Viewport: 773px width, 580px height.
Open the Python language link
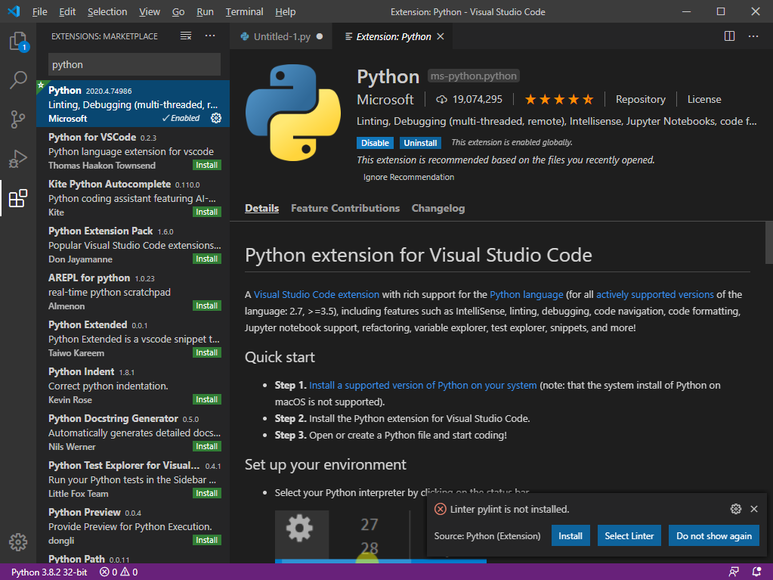(527, 295)
